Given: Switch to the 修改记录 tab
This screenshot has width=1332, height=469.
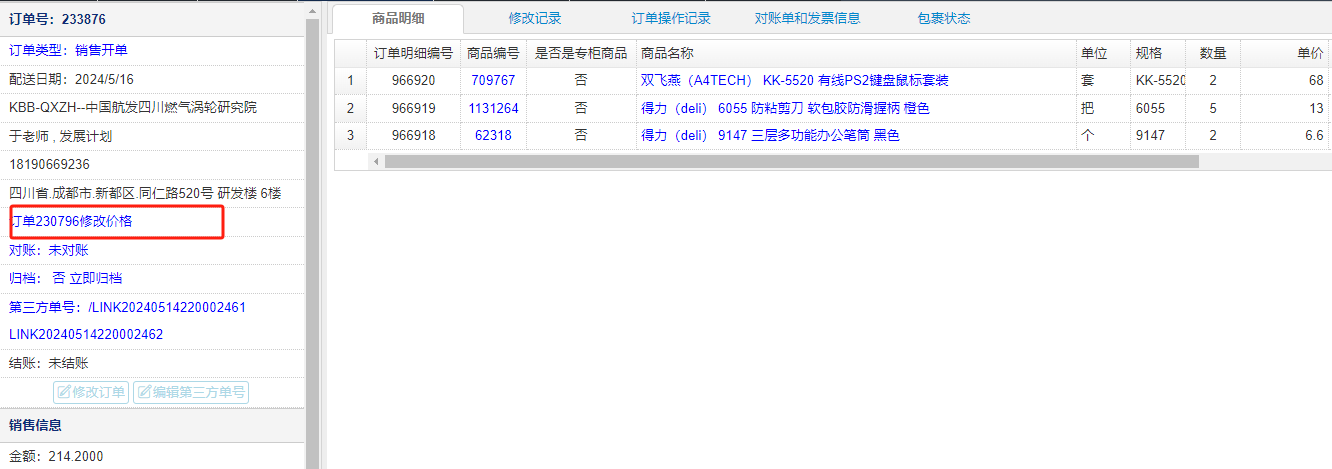Looking at the screenshot, I should point(535,18).
